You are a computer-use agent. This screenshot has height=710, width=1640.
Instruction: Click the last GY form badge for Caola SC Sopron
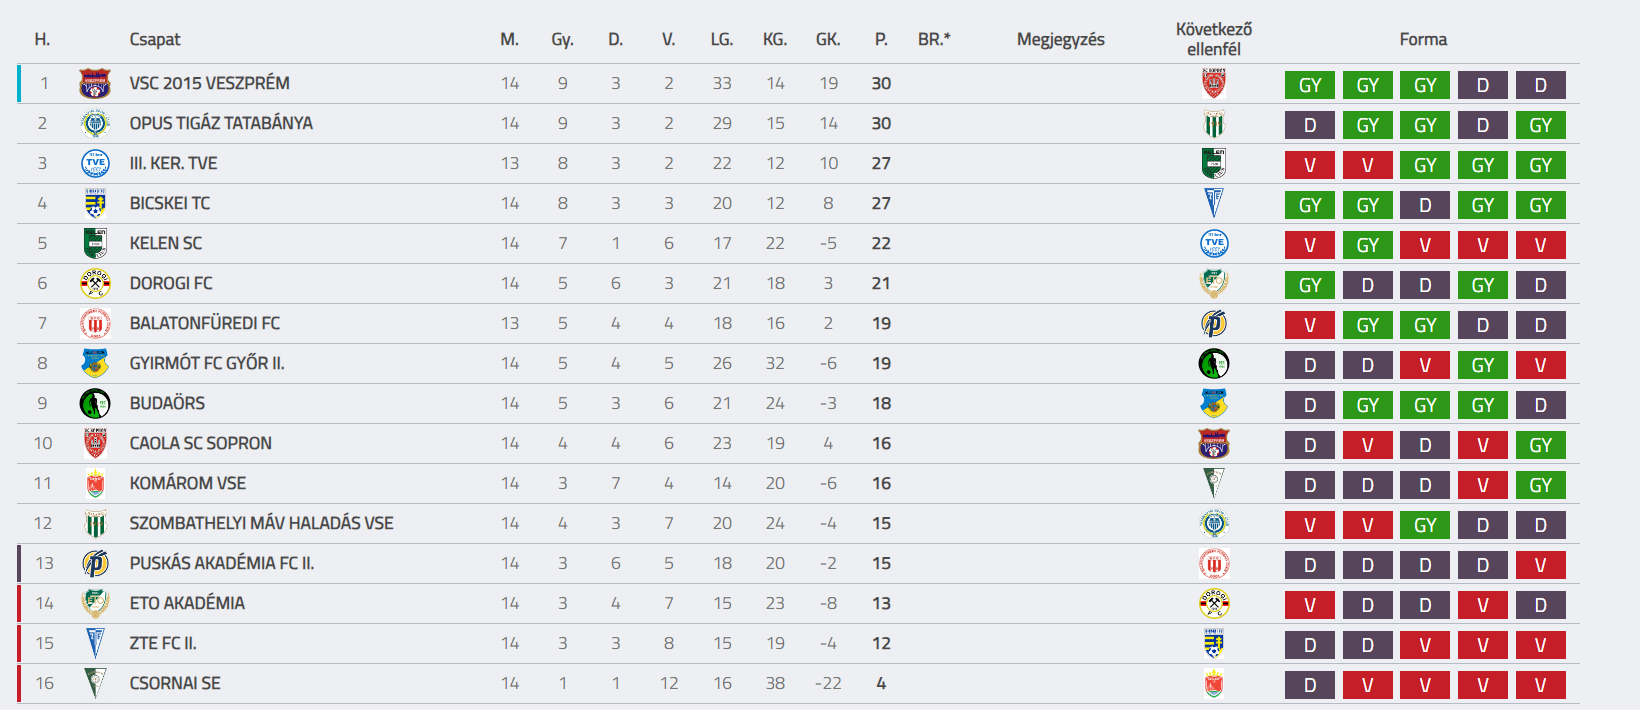tap(1541, 445)
